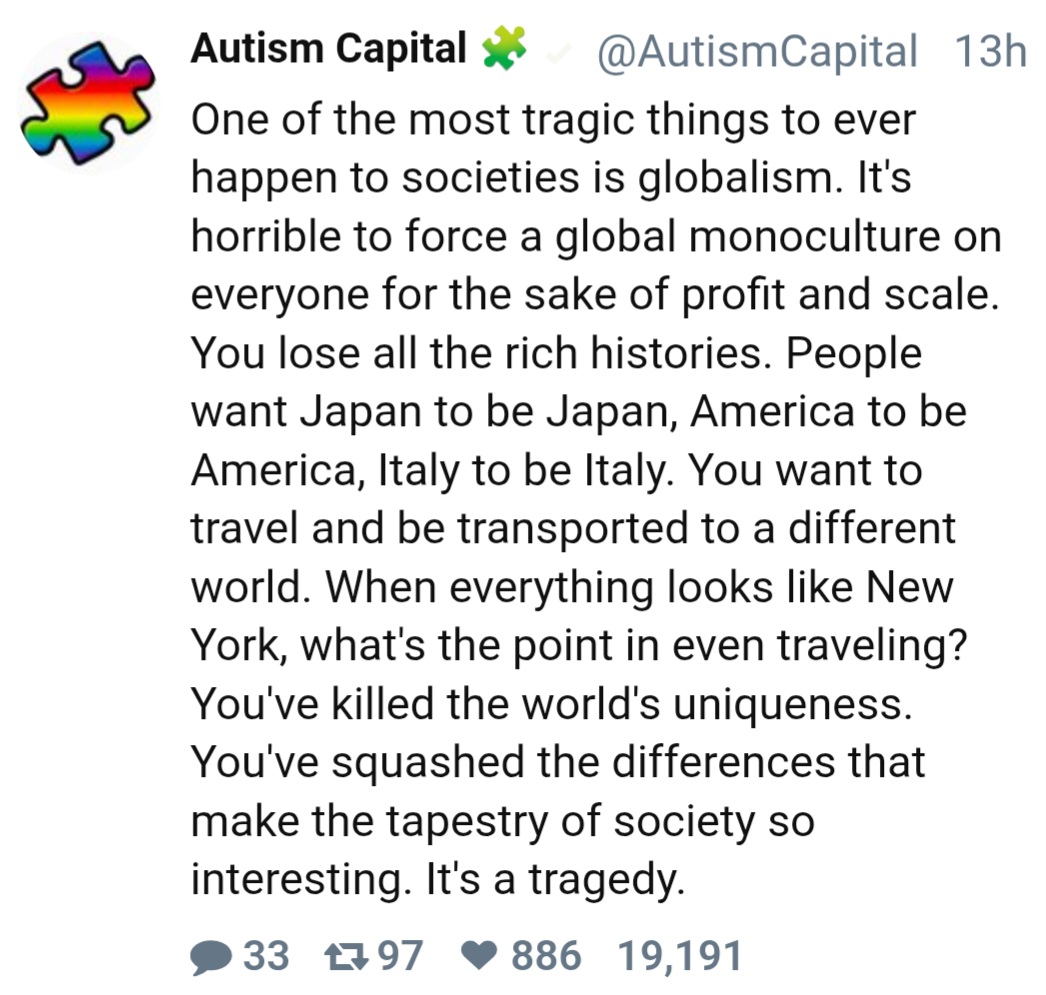Screen dimensions: 1046x995
Task: Click the reply count 33
Action: click(x=267, y=956)
